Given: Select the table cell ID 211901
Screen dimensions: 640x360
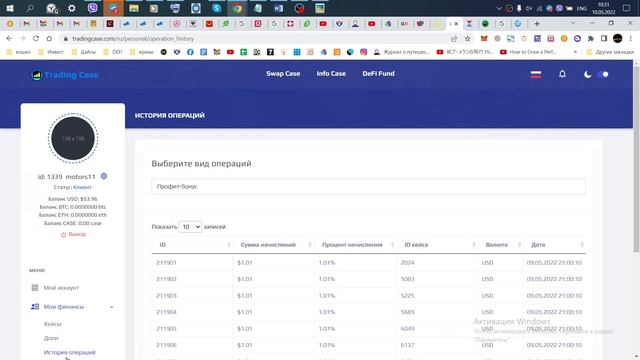Looking at the screenshot, I should [166, 263].
